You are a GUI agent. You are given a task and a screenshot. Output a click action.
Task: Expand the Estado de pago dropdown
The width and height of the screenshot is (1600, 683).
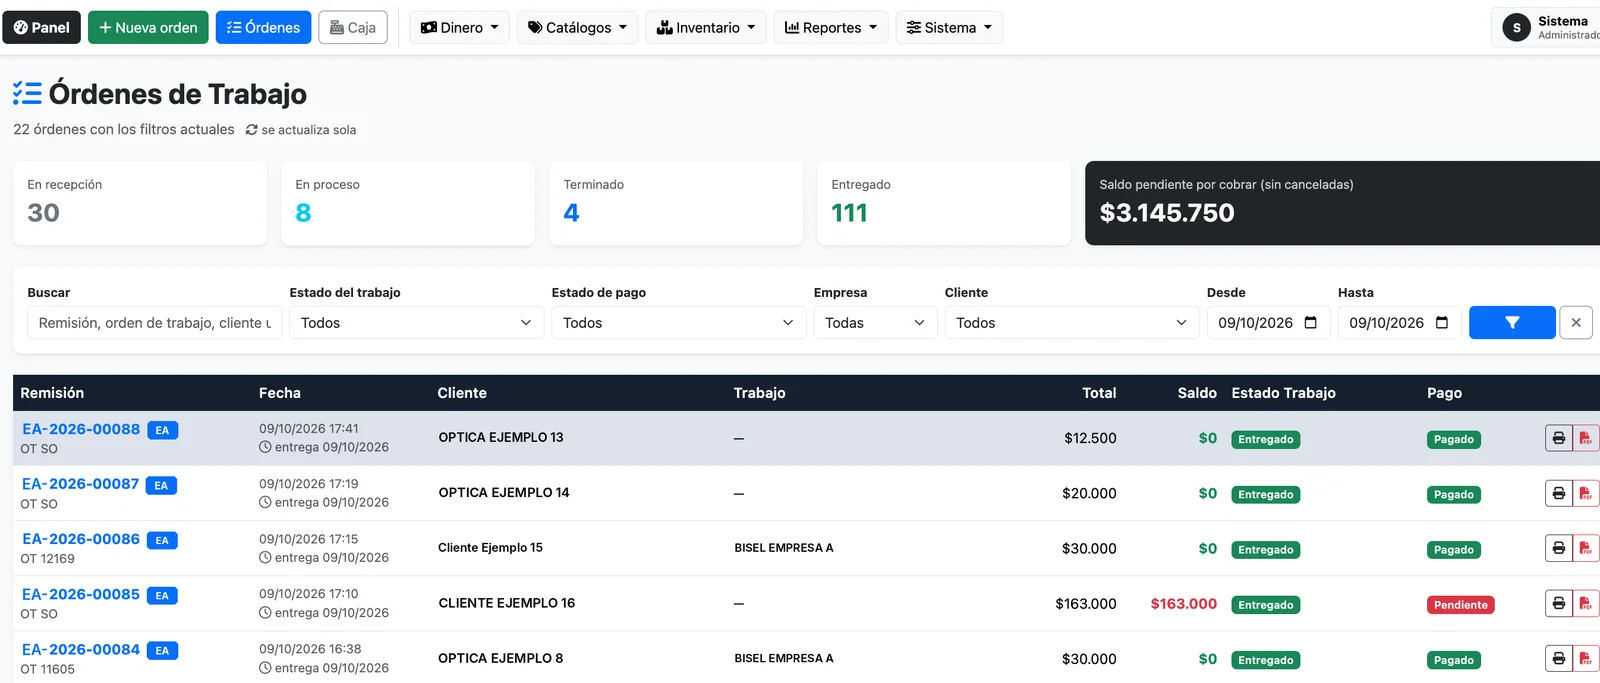[678, 322]
